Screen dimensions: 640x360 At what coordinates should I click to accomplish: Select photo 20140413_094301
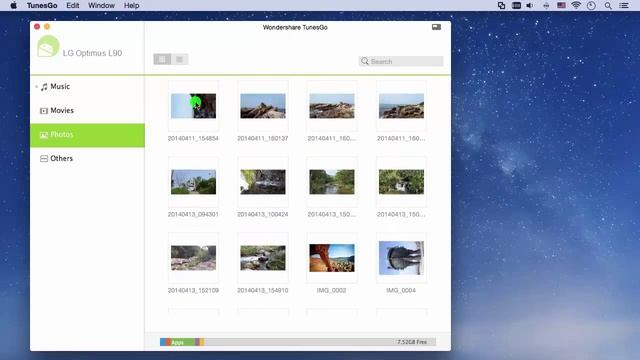pyautogui.click(x=193, y=182)
